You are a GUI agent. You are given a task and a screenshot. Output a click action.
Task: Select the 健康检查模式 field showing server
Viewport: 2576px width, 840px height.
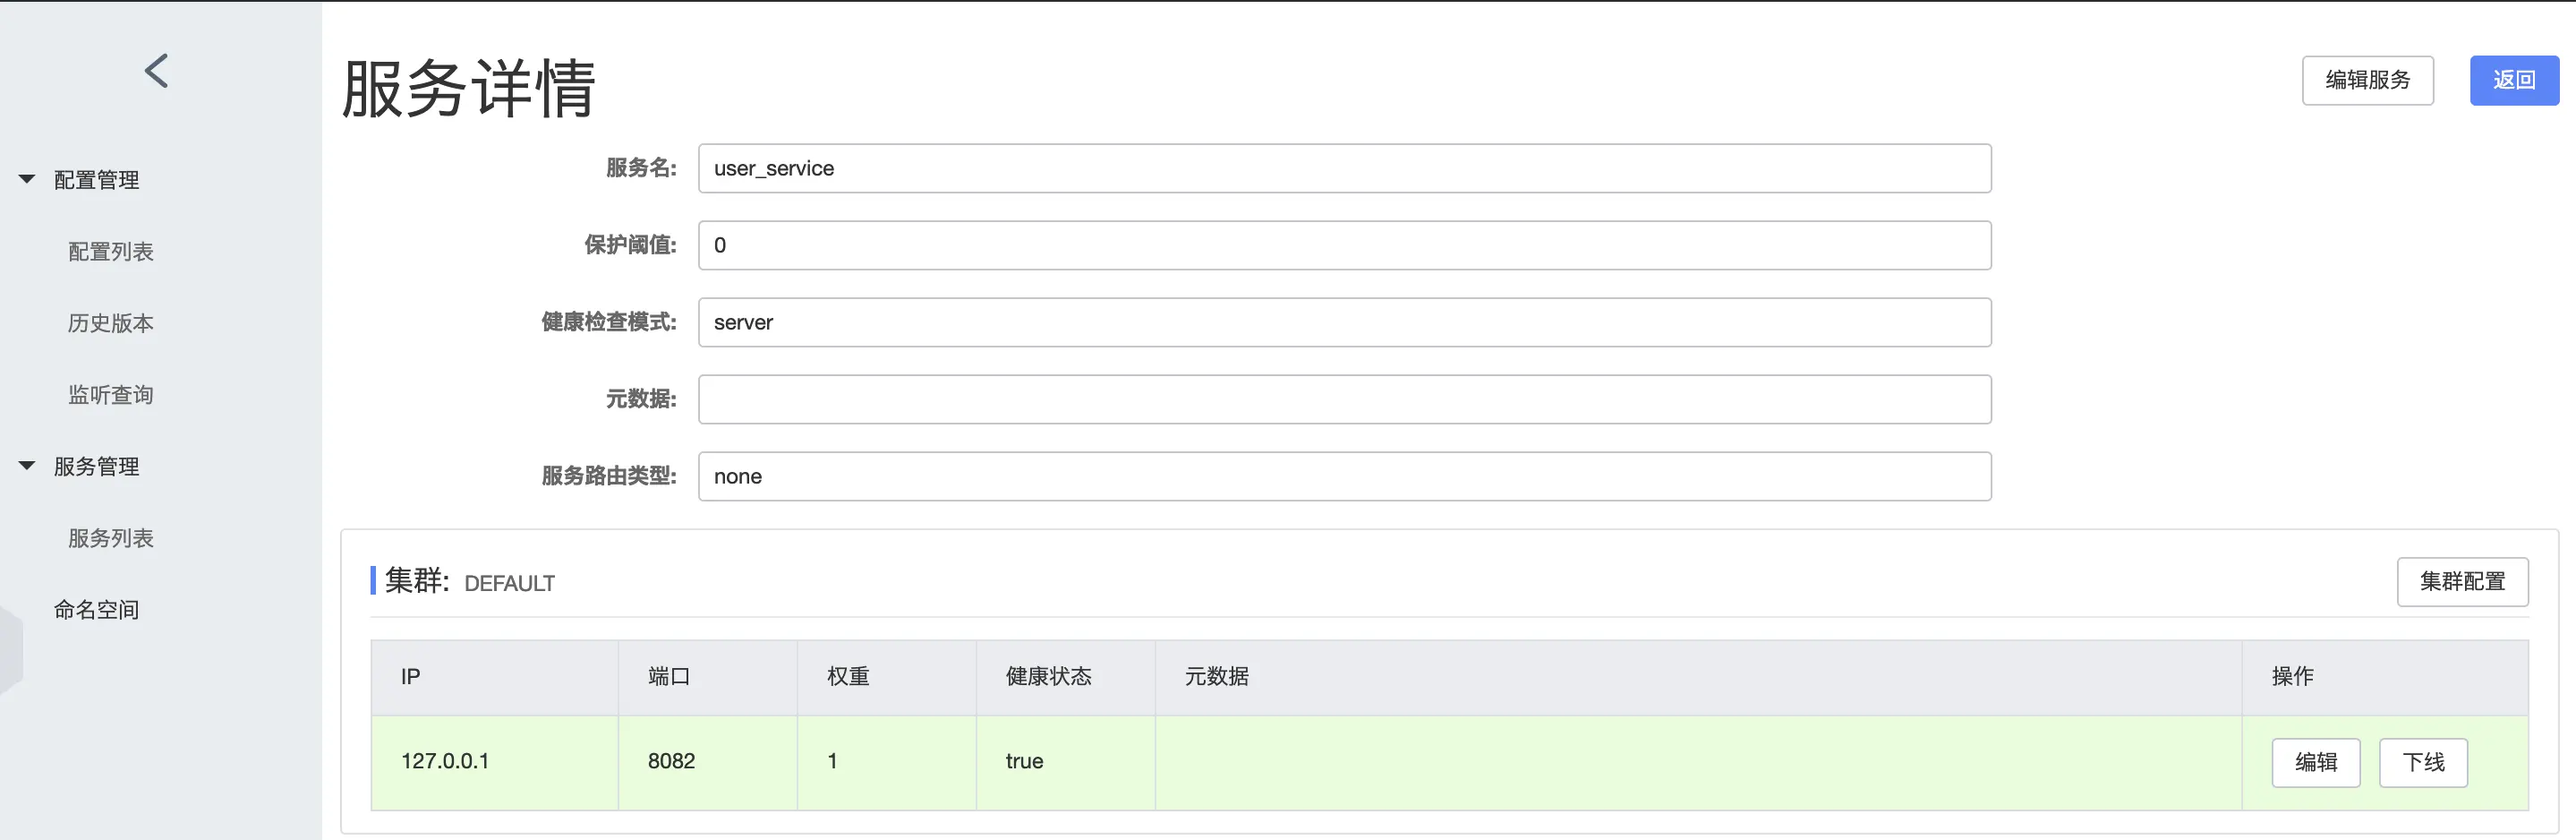(x=1344, y=322)
